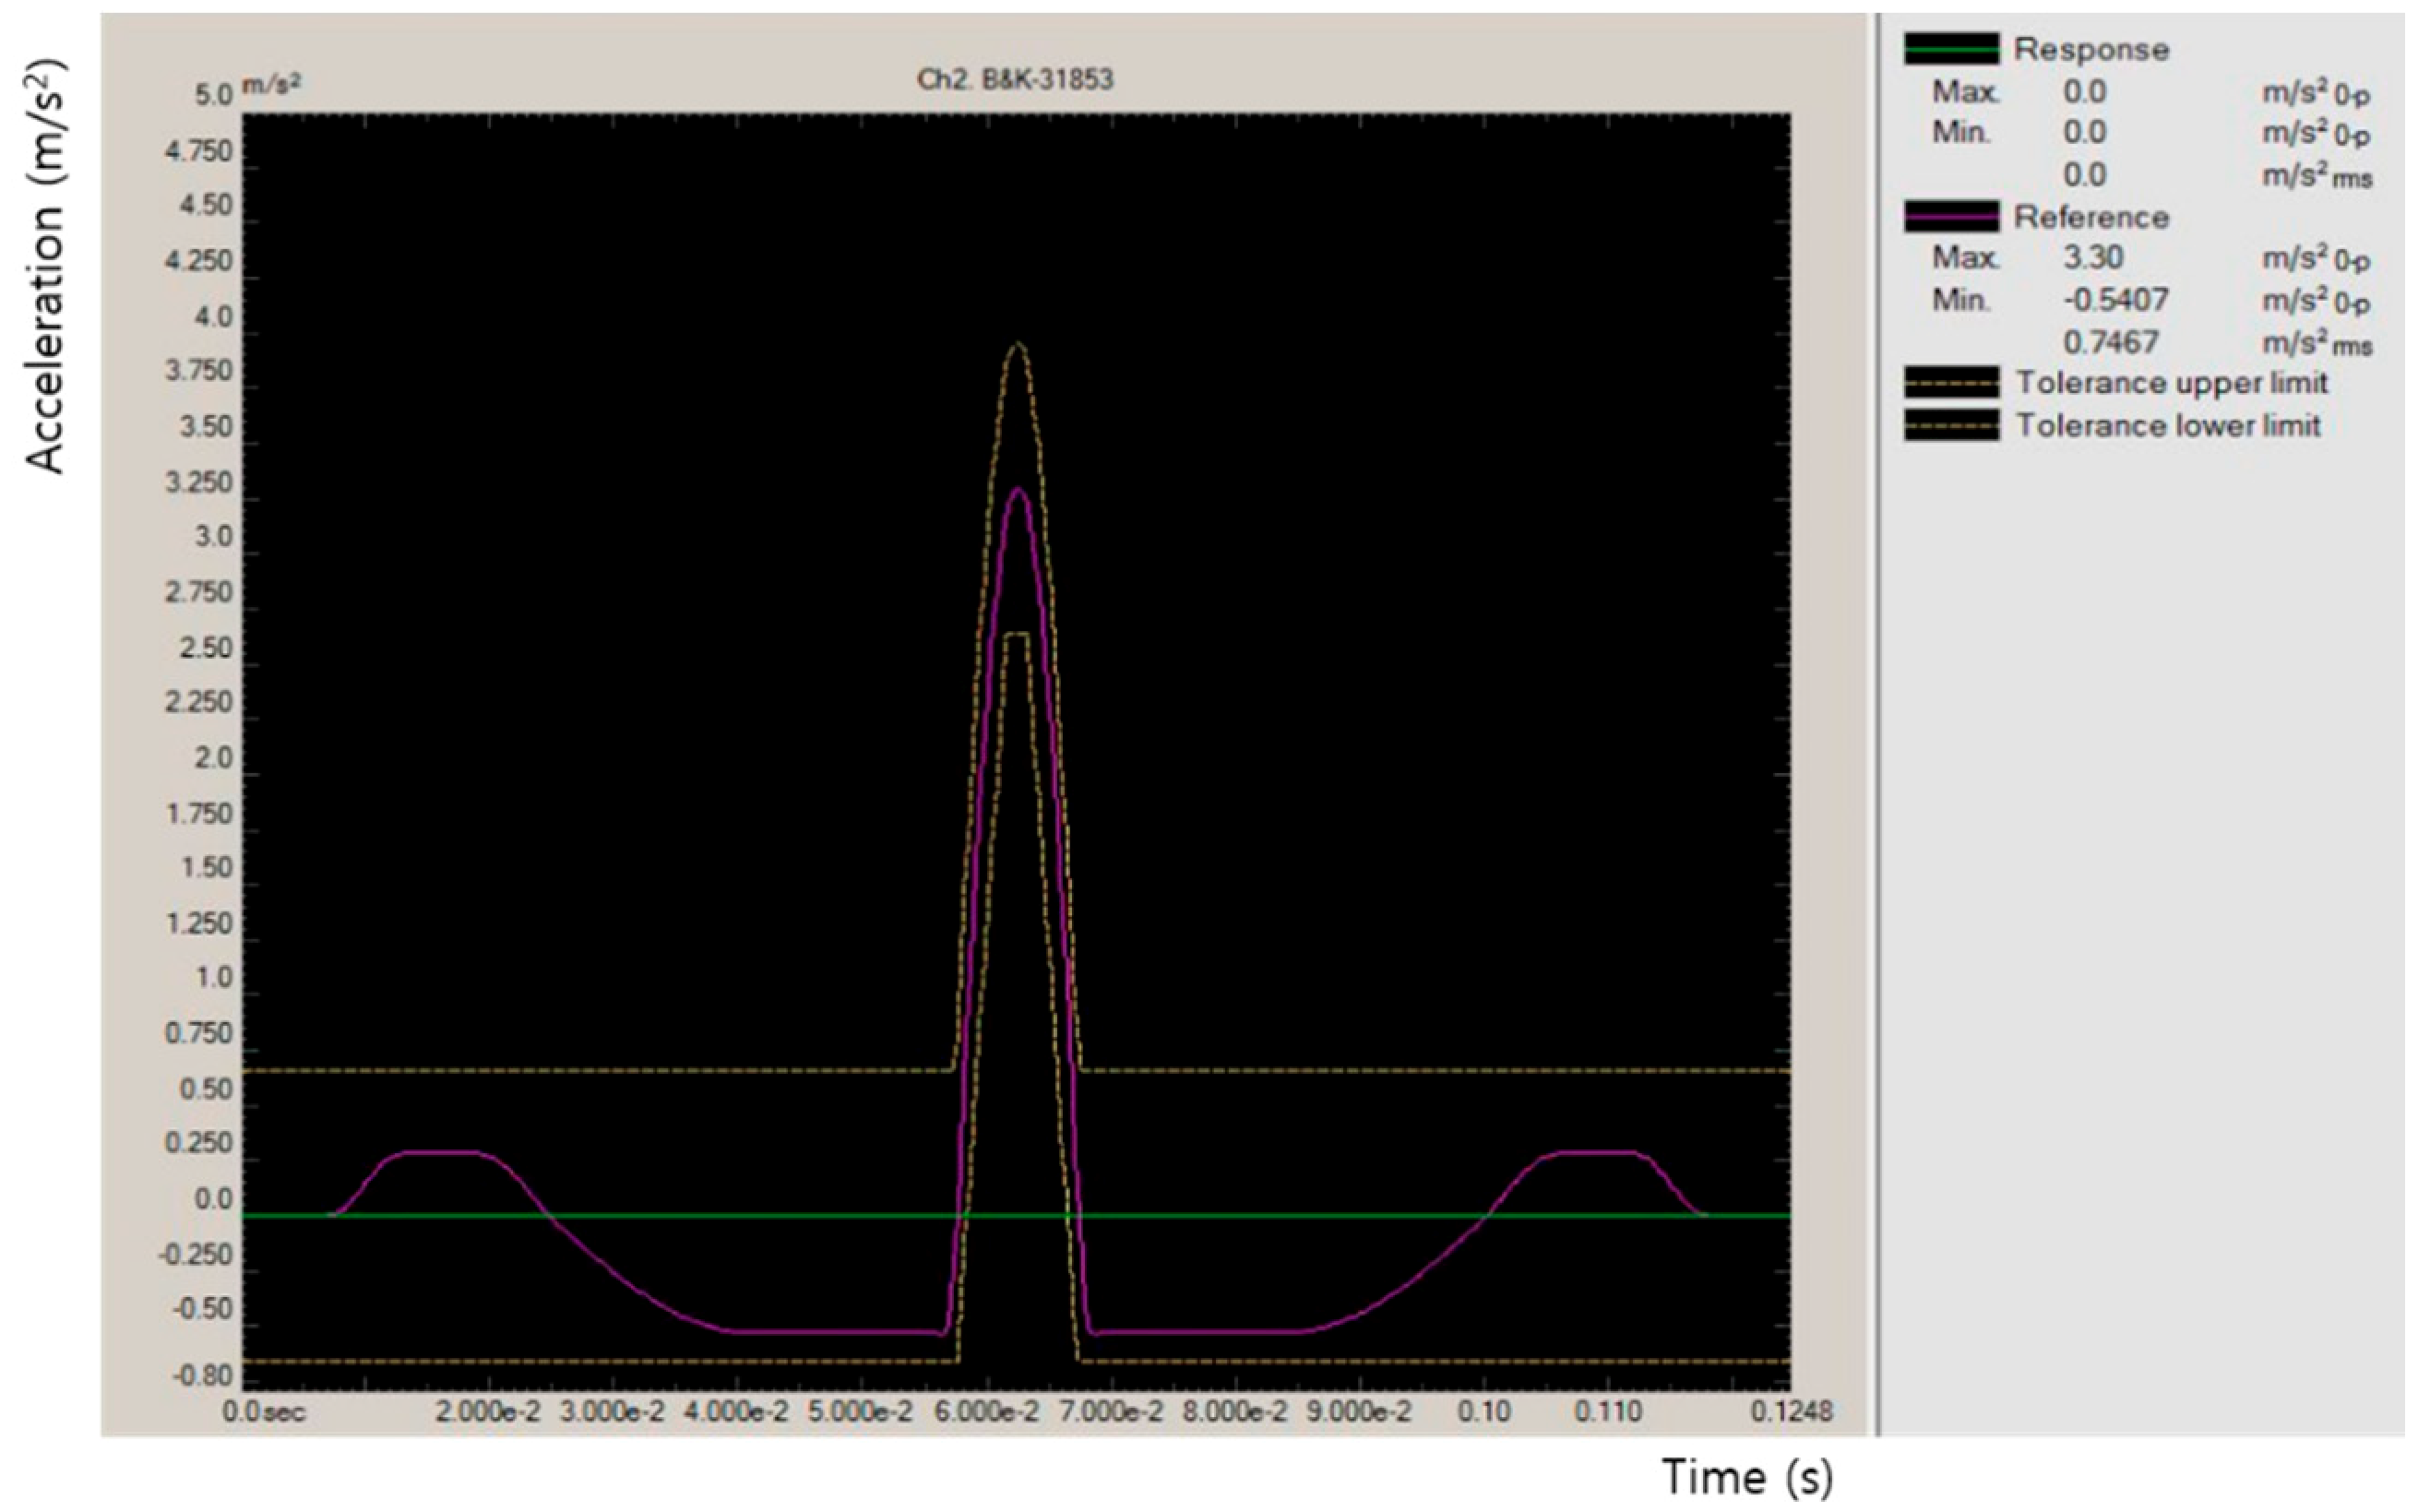Click the 0.1248 end time axis label
The height and width of the screenshot is (1512, 2418).
click(1792, 1411)
